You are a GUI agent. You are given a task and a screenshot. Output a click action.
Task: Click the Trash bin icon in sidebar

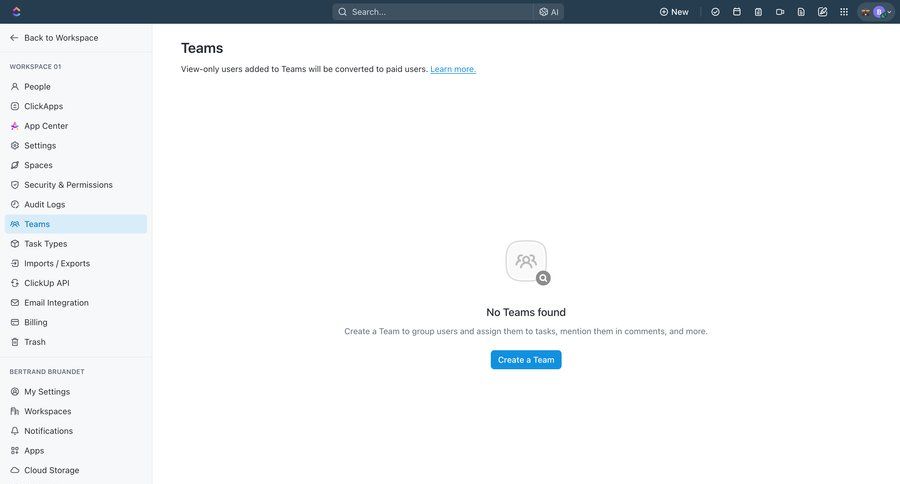click(15, 342)
